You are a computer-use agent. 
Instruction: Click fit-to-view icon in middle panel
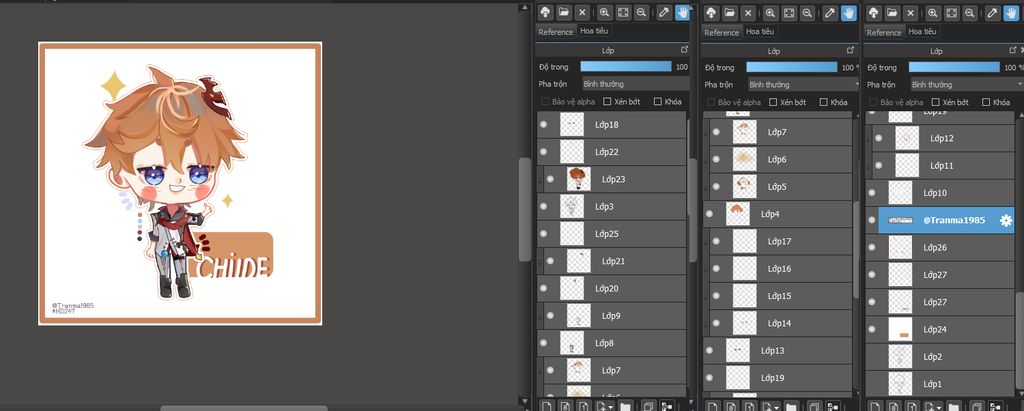pos(789,13)
